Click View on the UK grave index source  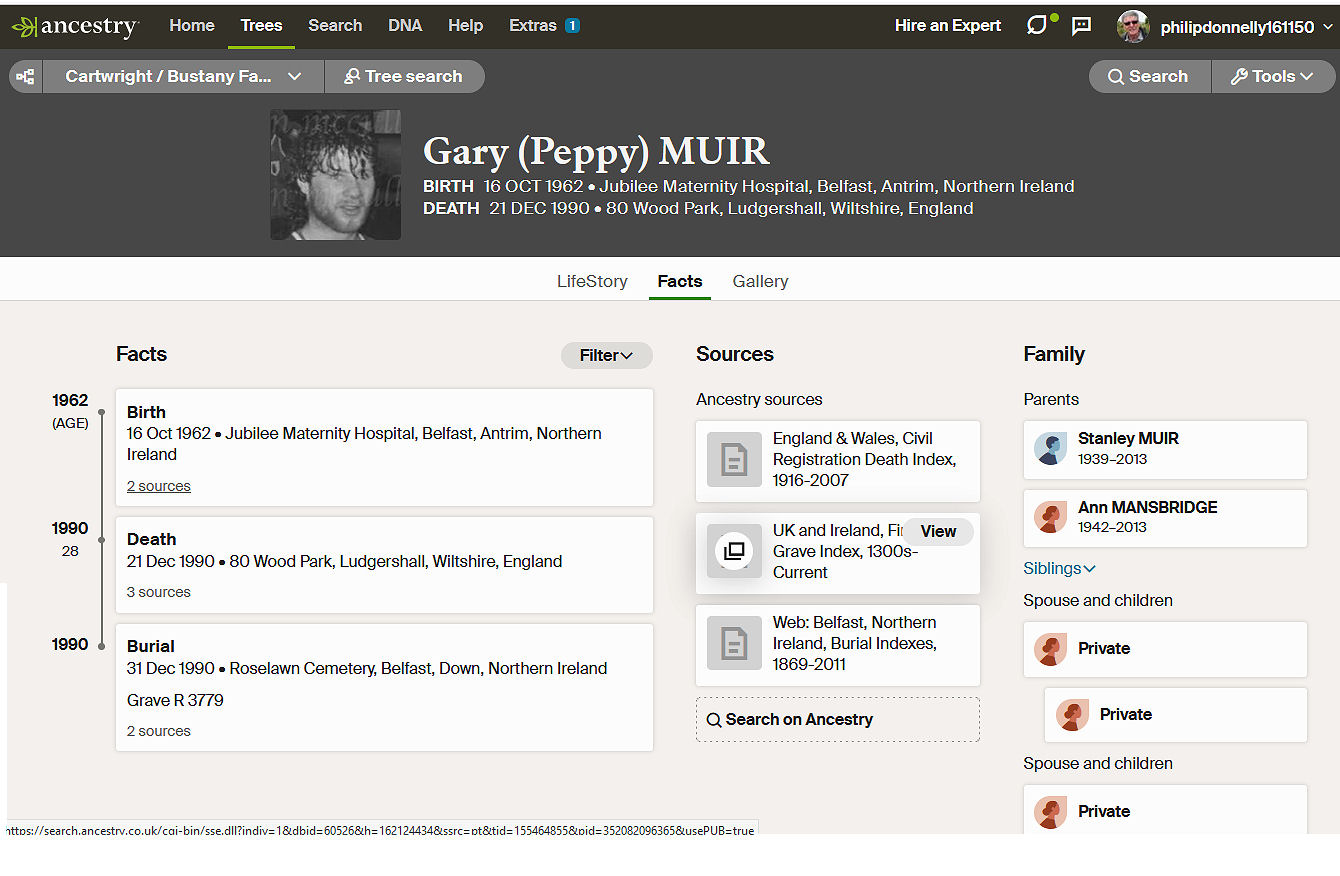(x=938, y=531)
